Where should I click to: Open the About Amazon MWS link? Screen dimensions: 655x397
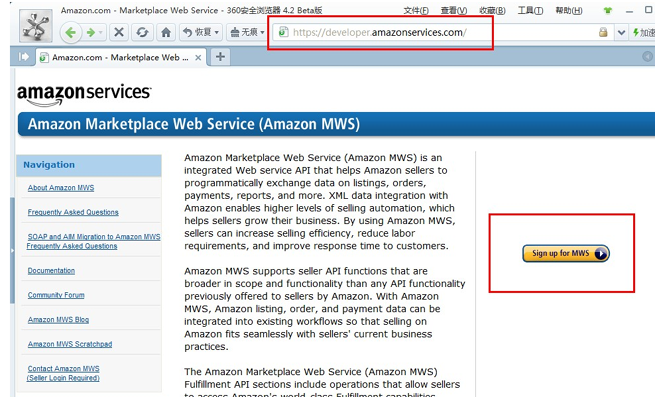(x=61, y=188)
